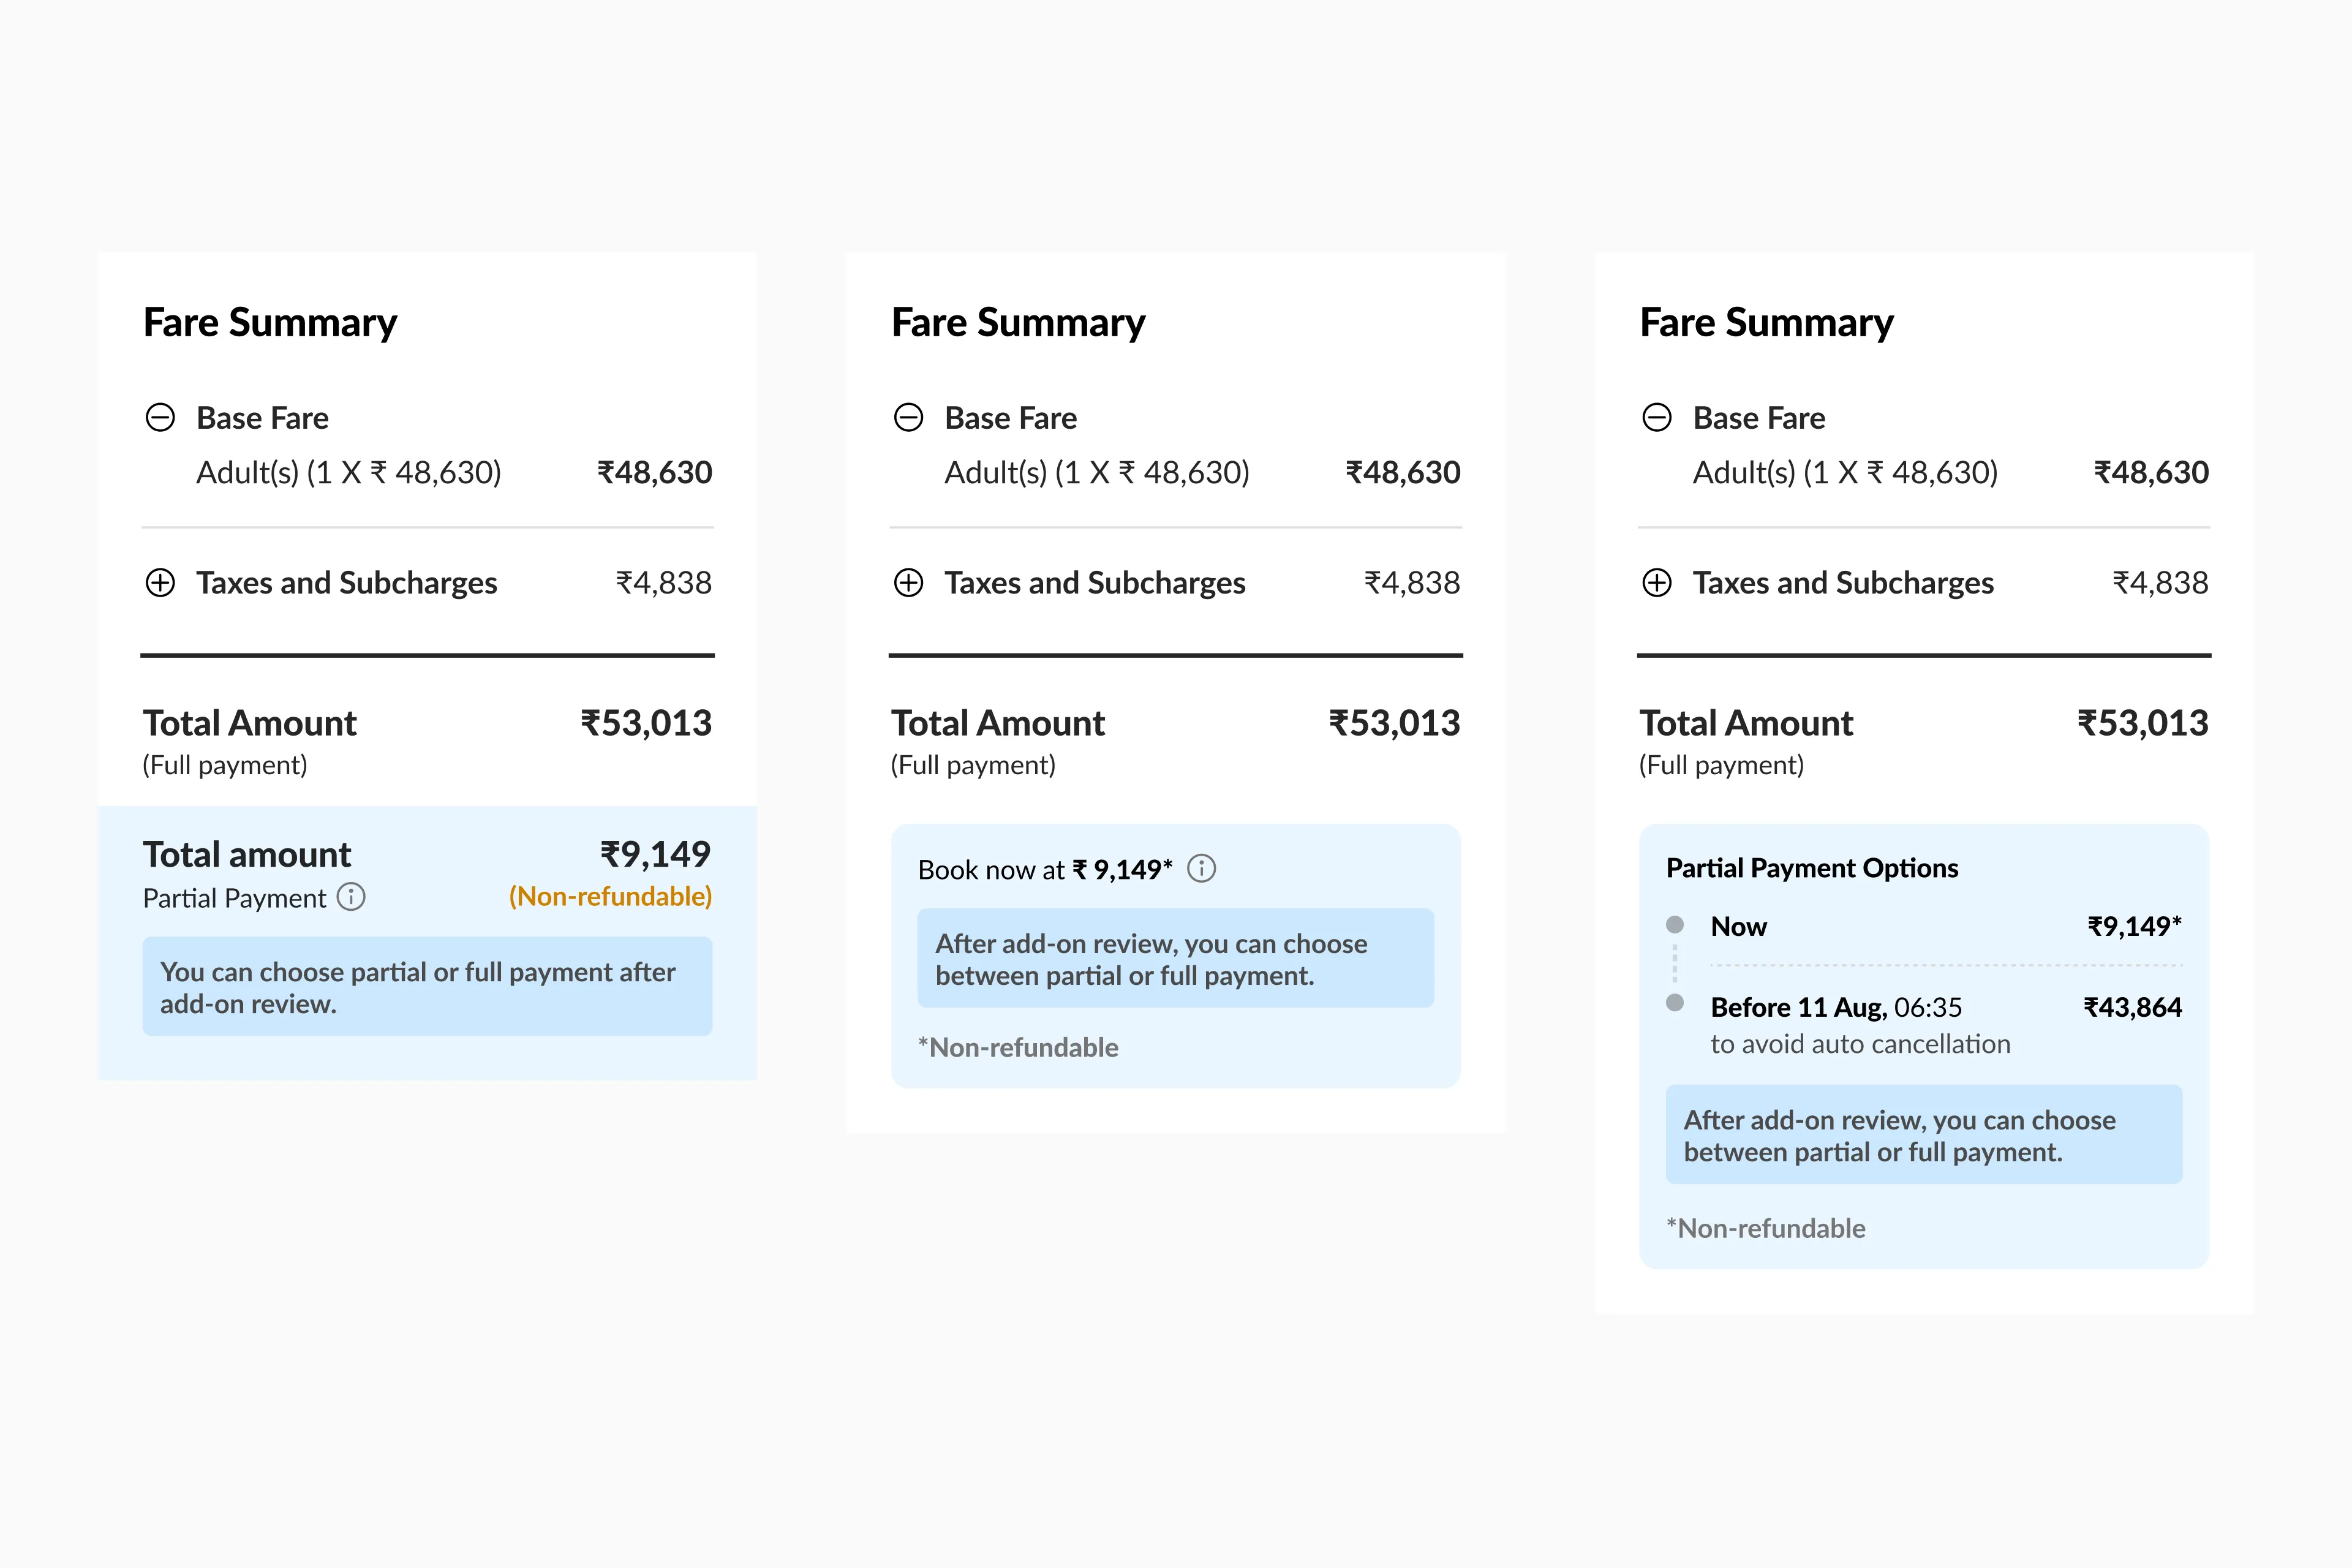Click the orange Non-refundable label
Viewport: 2352px width, 1568px height.
[x=610, y=897]
